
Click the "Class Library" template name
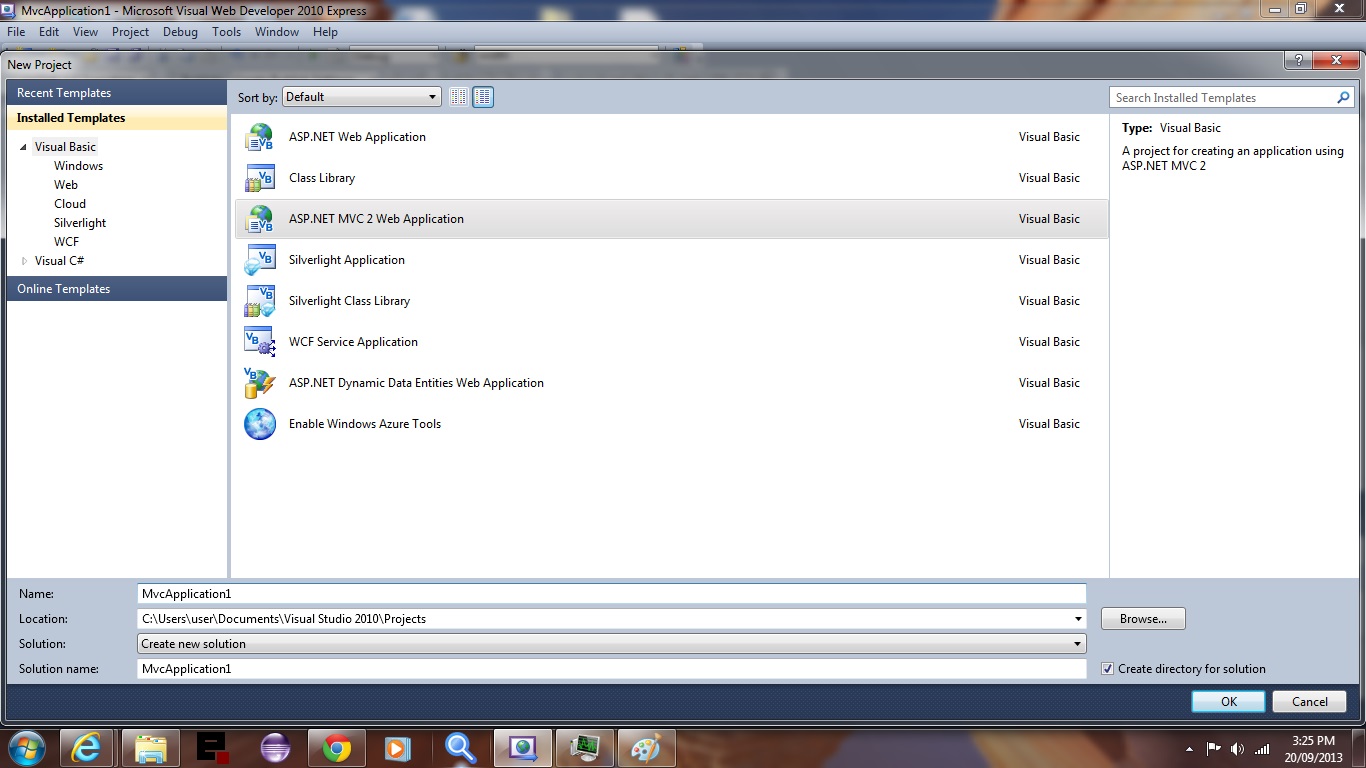point(322,178)
